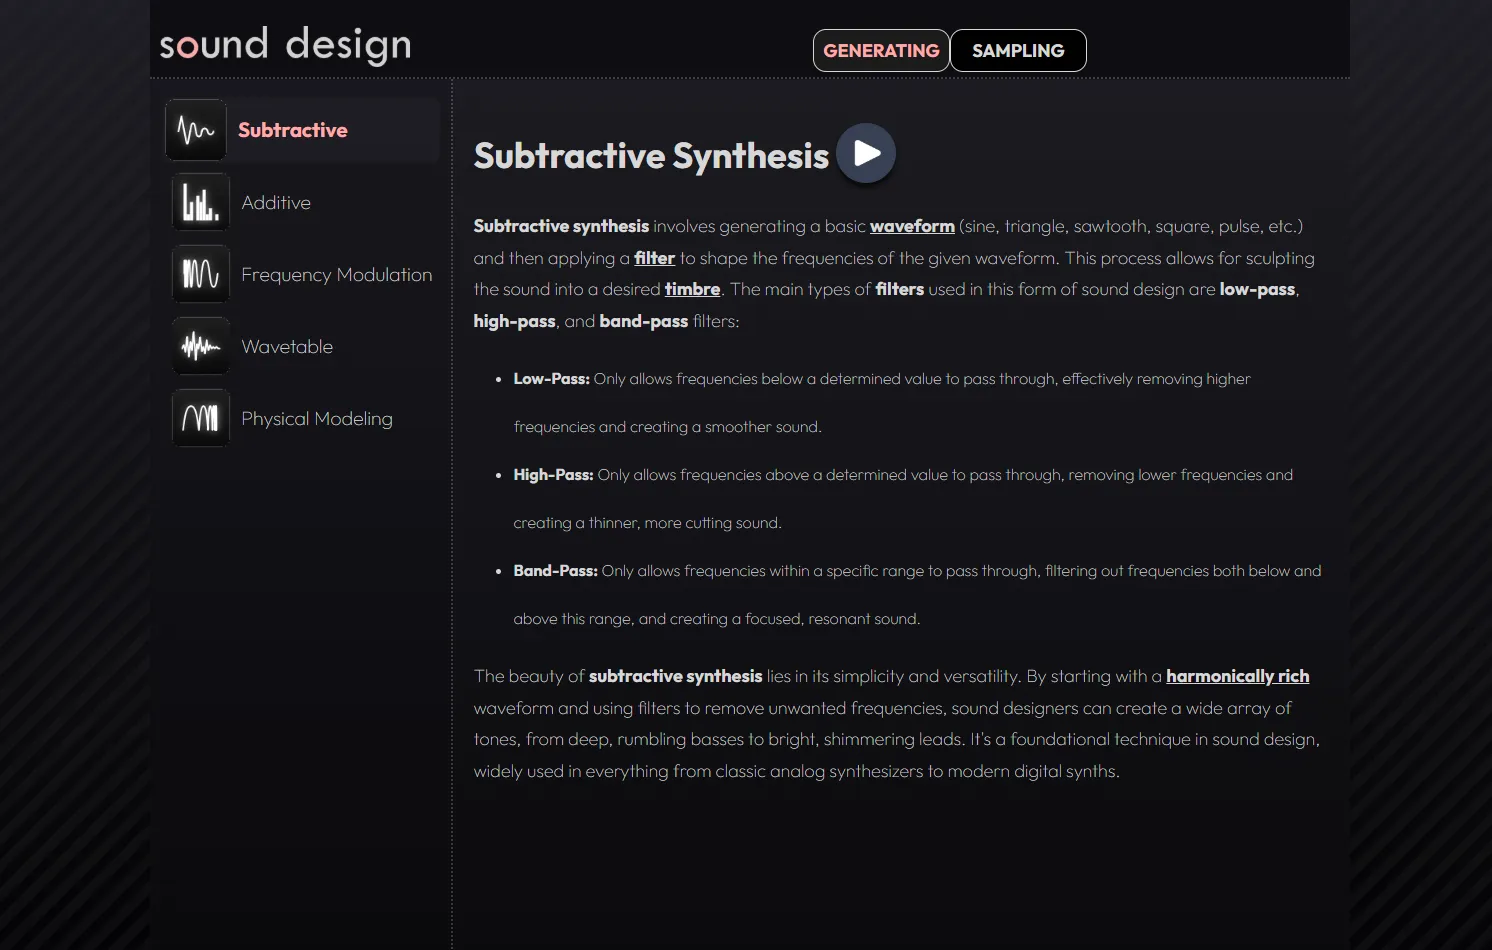This screenshot has width=1492, height=950.
Task: Click the Wavetable waveform icon
Action: 200,346
